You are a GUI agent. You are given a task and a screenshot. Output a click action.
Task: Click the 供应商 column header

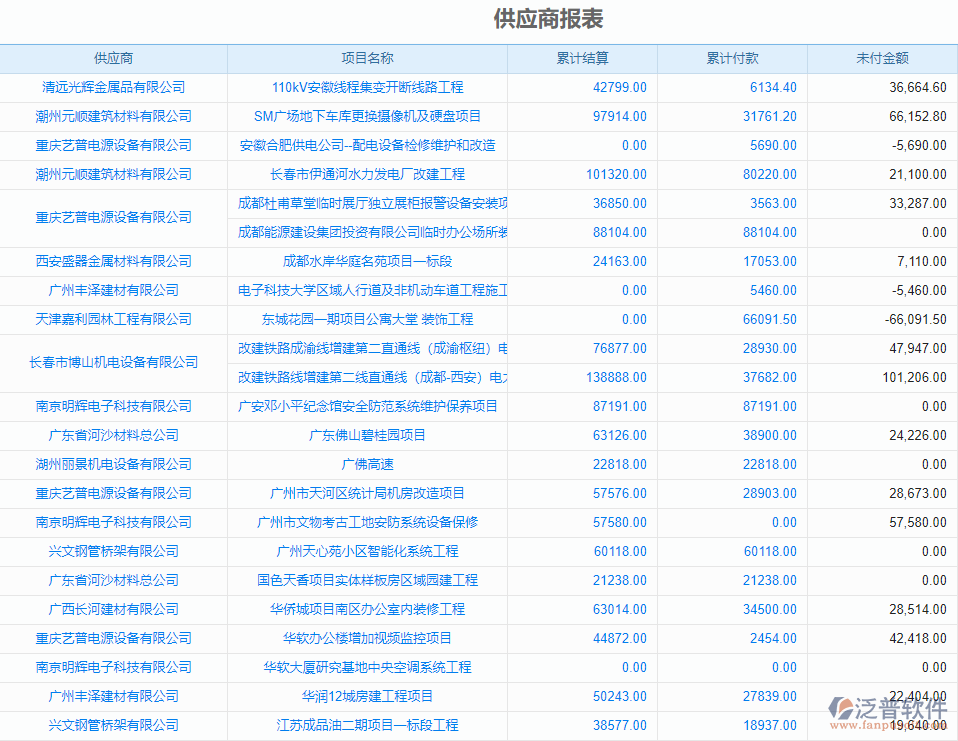pos(113,58)
